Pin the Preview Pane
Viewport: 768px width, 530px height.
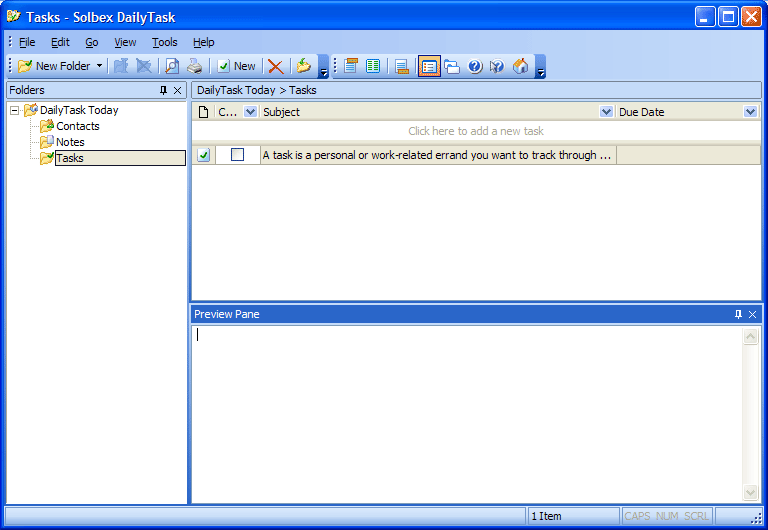click(x=738, y=314)
